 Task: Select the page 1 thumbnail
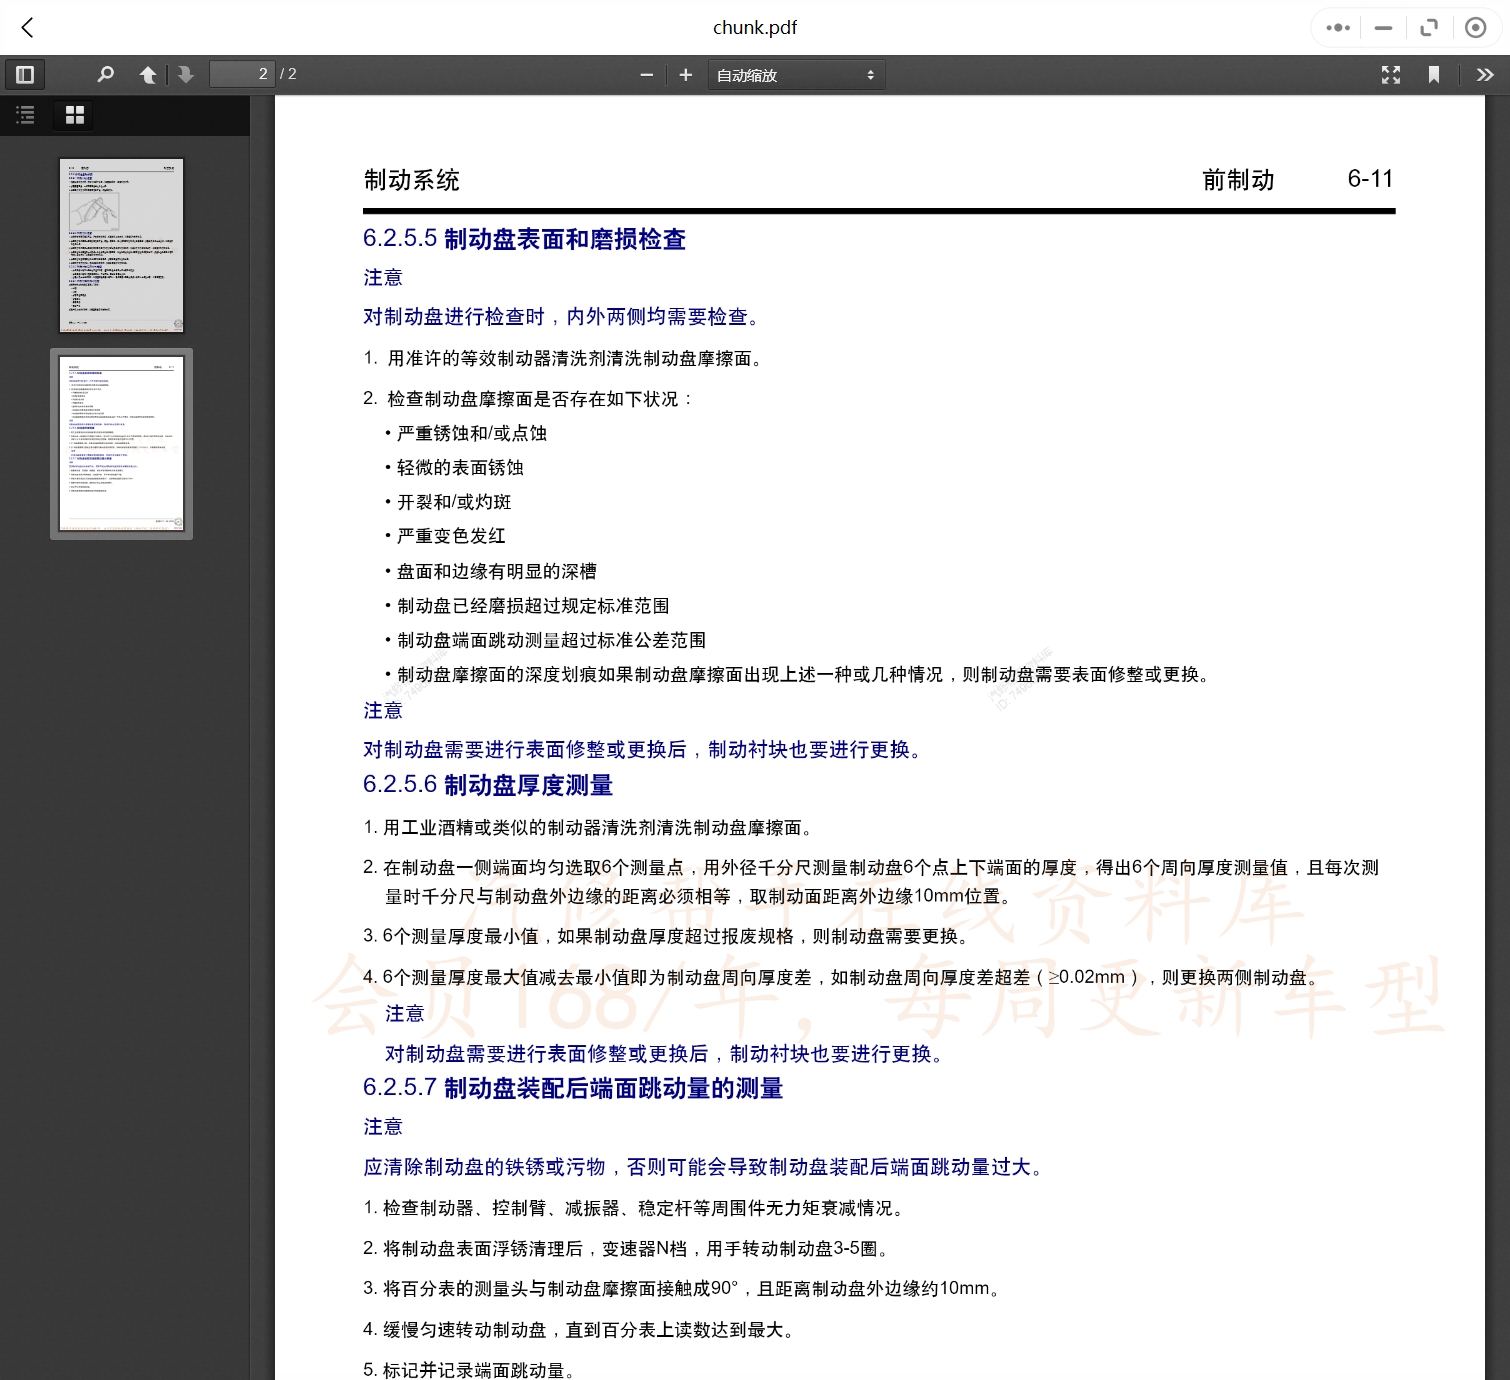122,245
